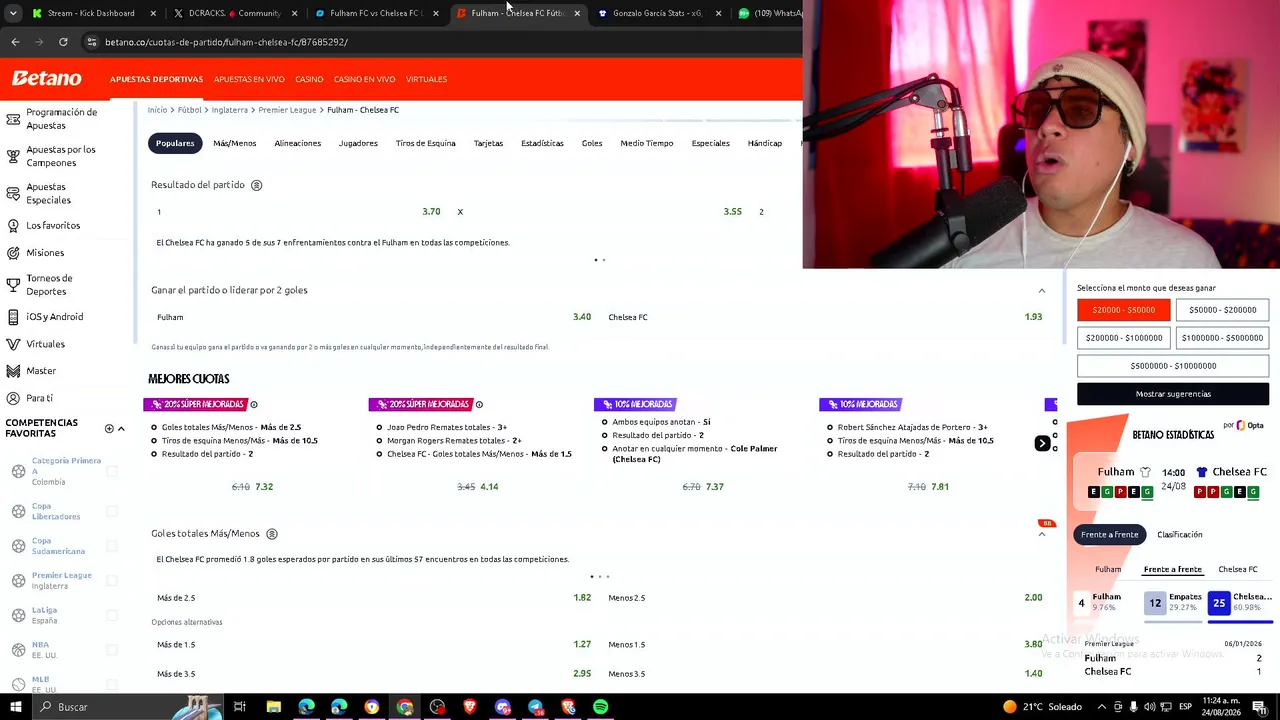
Task: Open Programación de Apuestas icon in sidebar
Action: (13, 119)
